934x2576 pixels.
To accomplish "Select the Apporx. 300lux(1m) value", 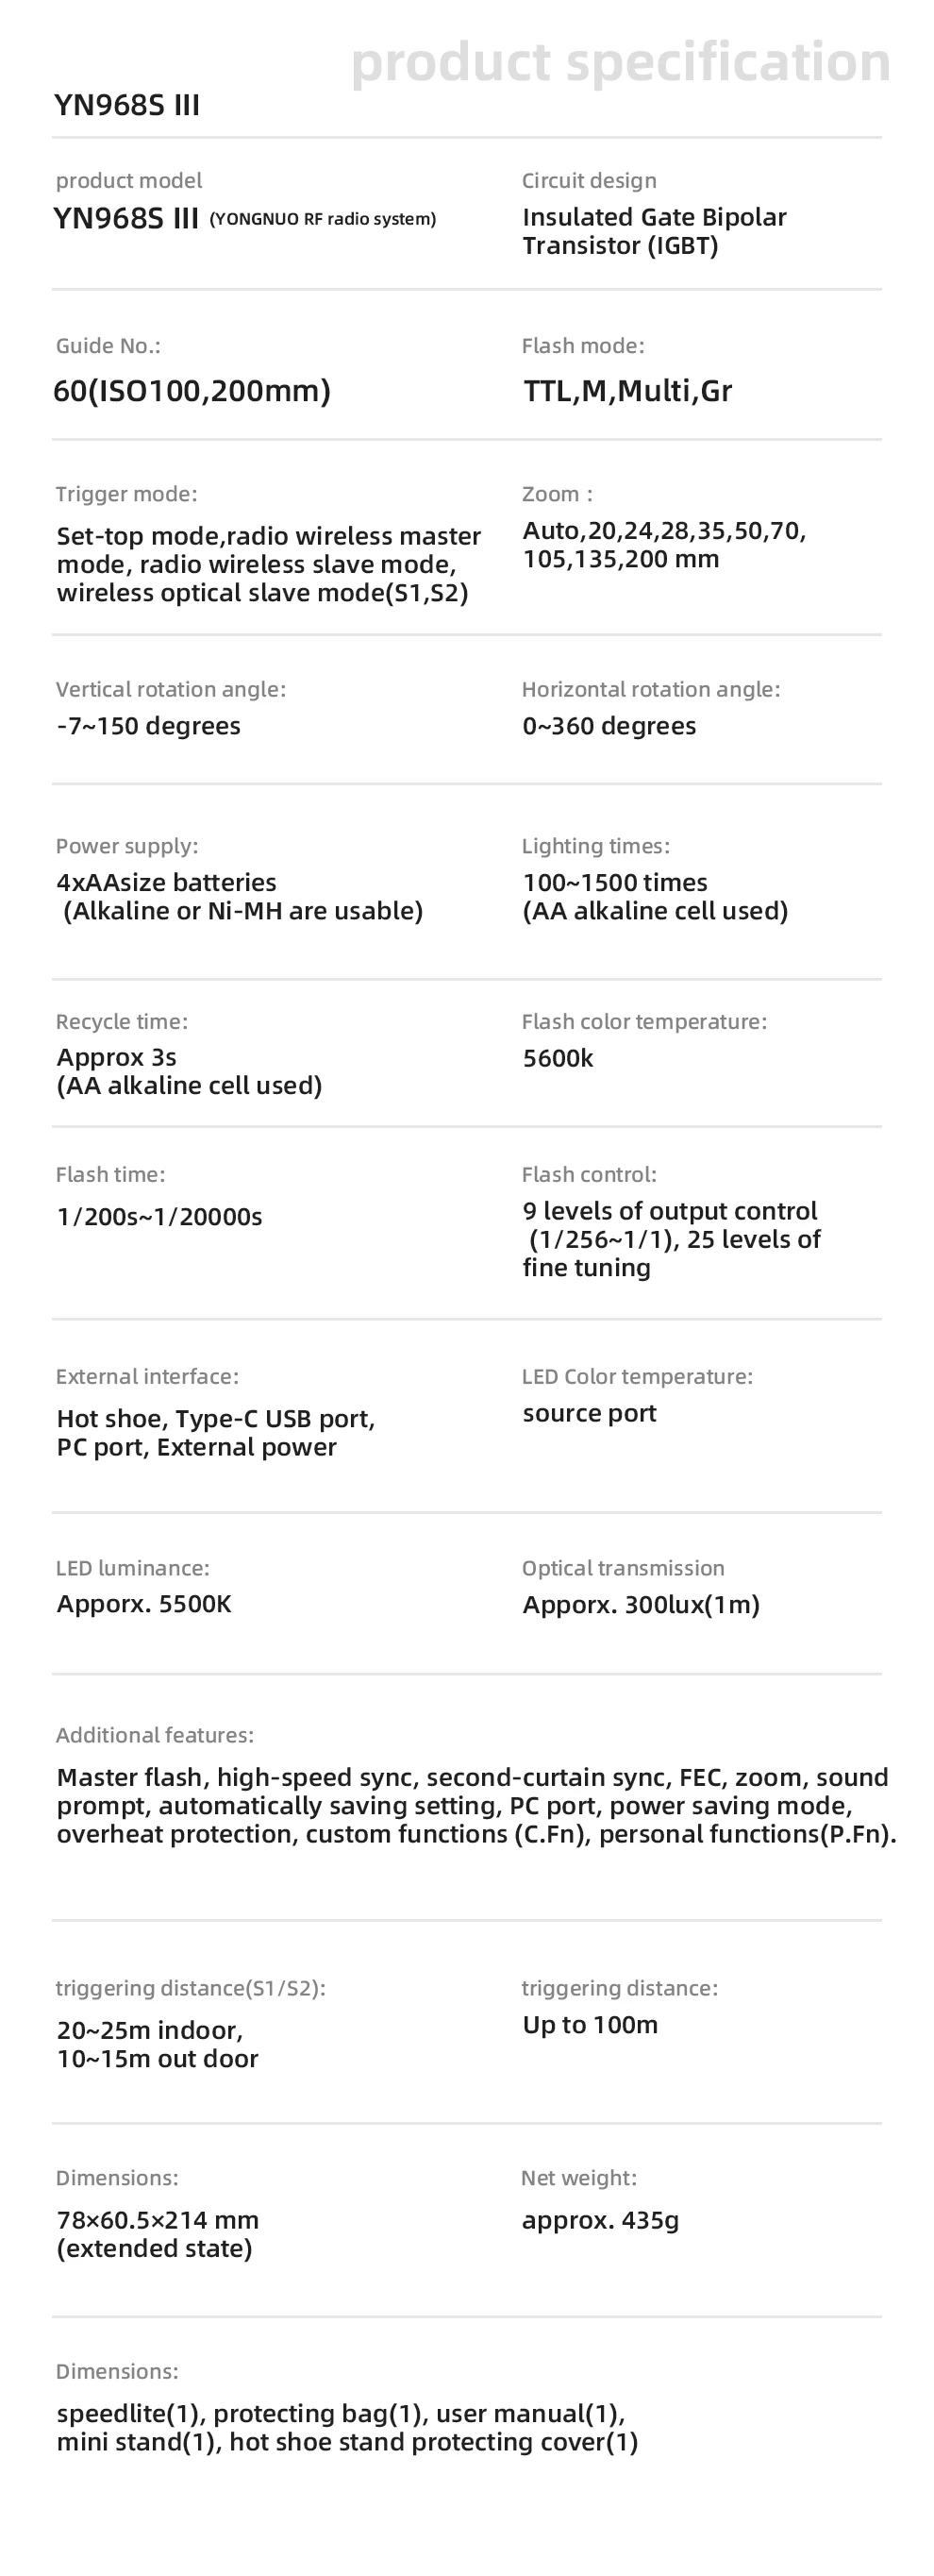I will point(641,1605).
